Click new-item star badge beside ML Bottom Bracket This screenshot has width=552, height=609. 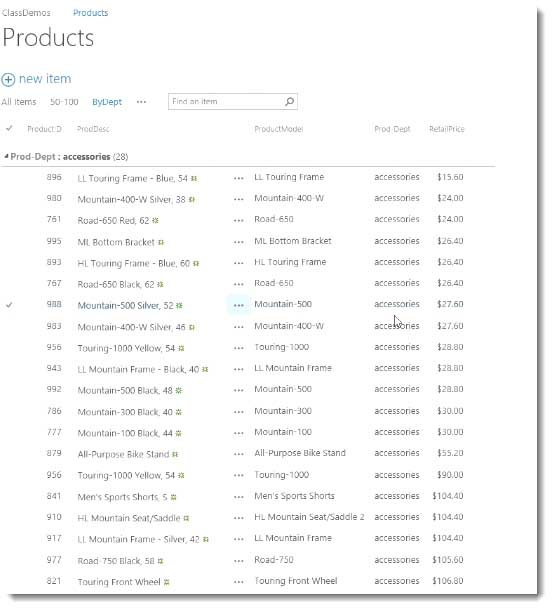(x=161, y=242)
